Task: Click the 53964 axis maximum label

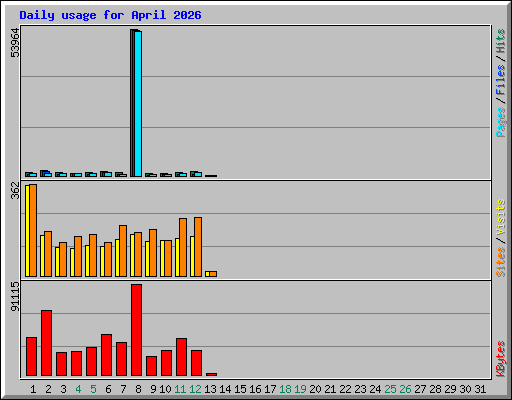Action: pyautogui.click(x=15, y=43)
